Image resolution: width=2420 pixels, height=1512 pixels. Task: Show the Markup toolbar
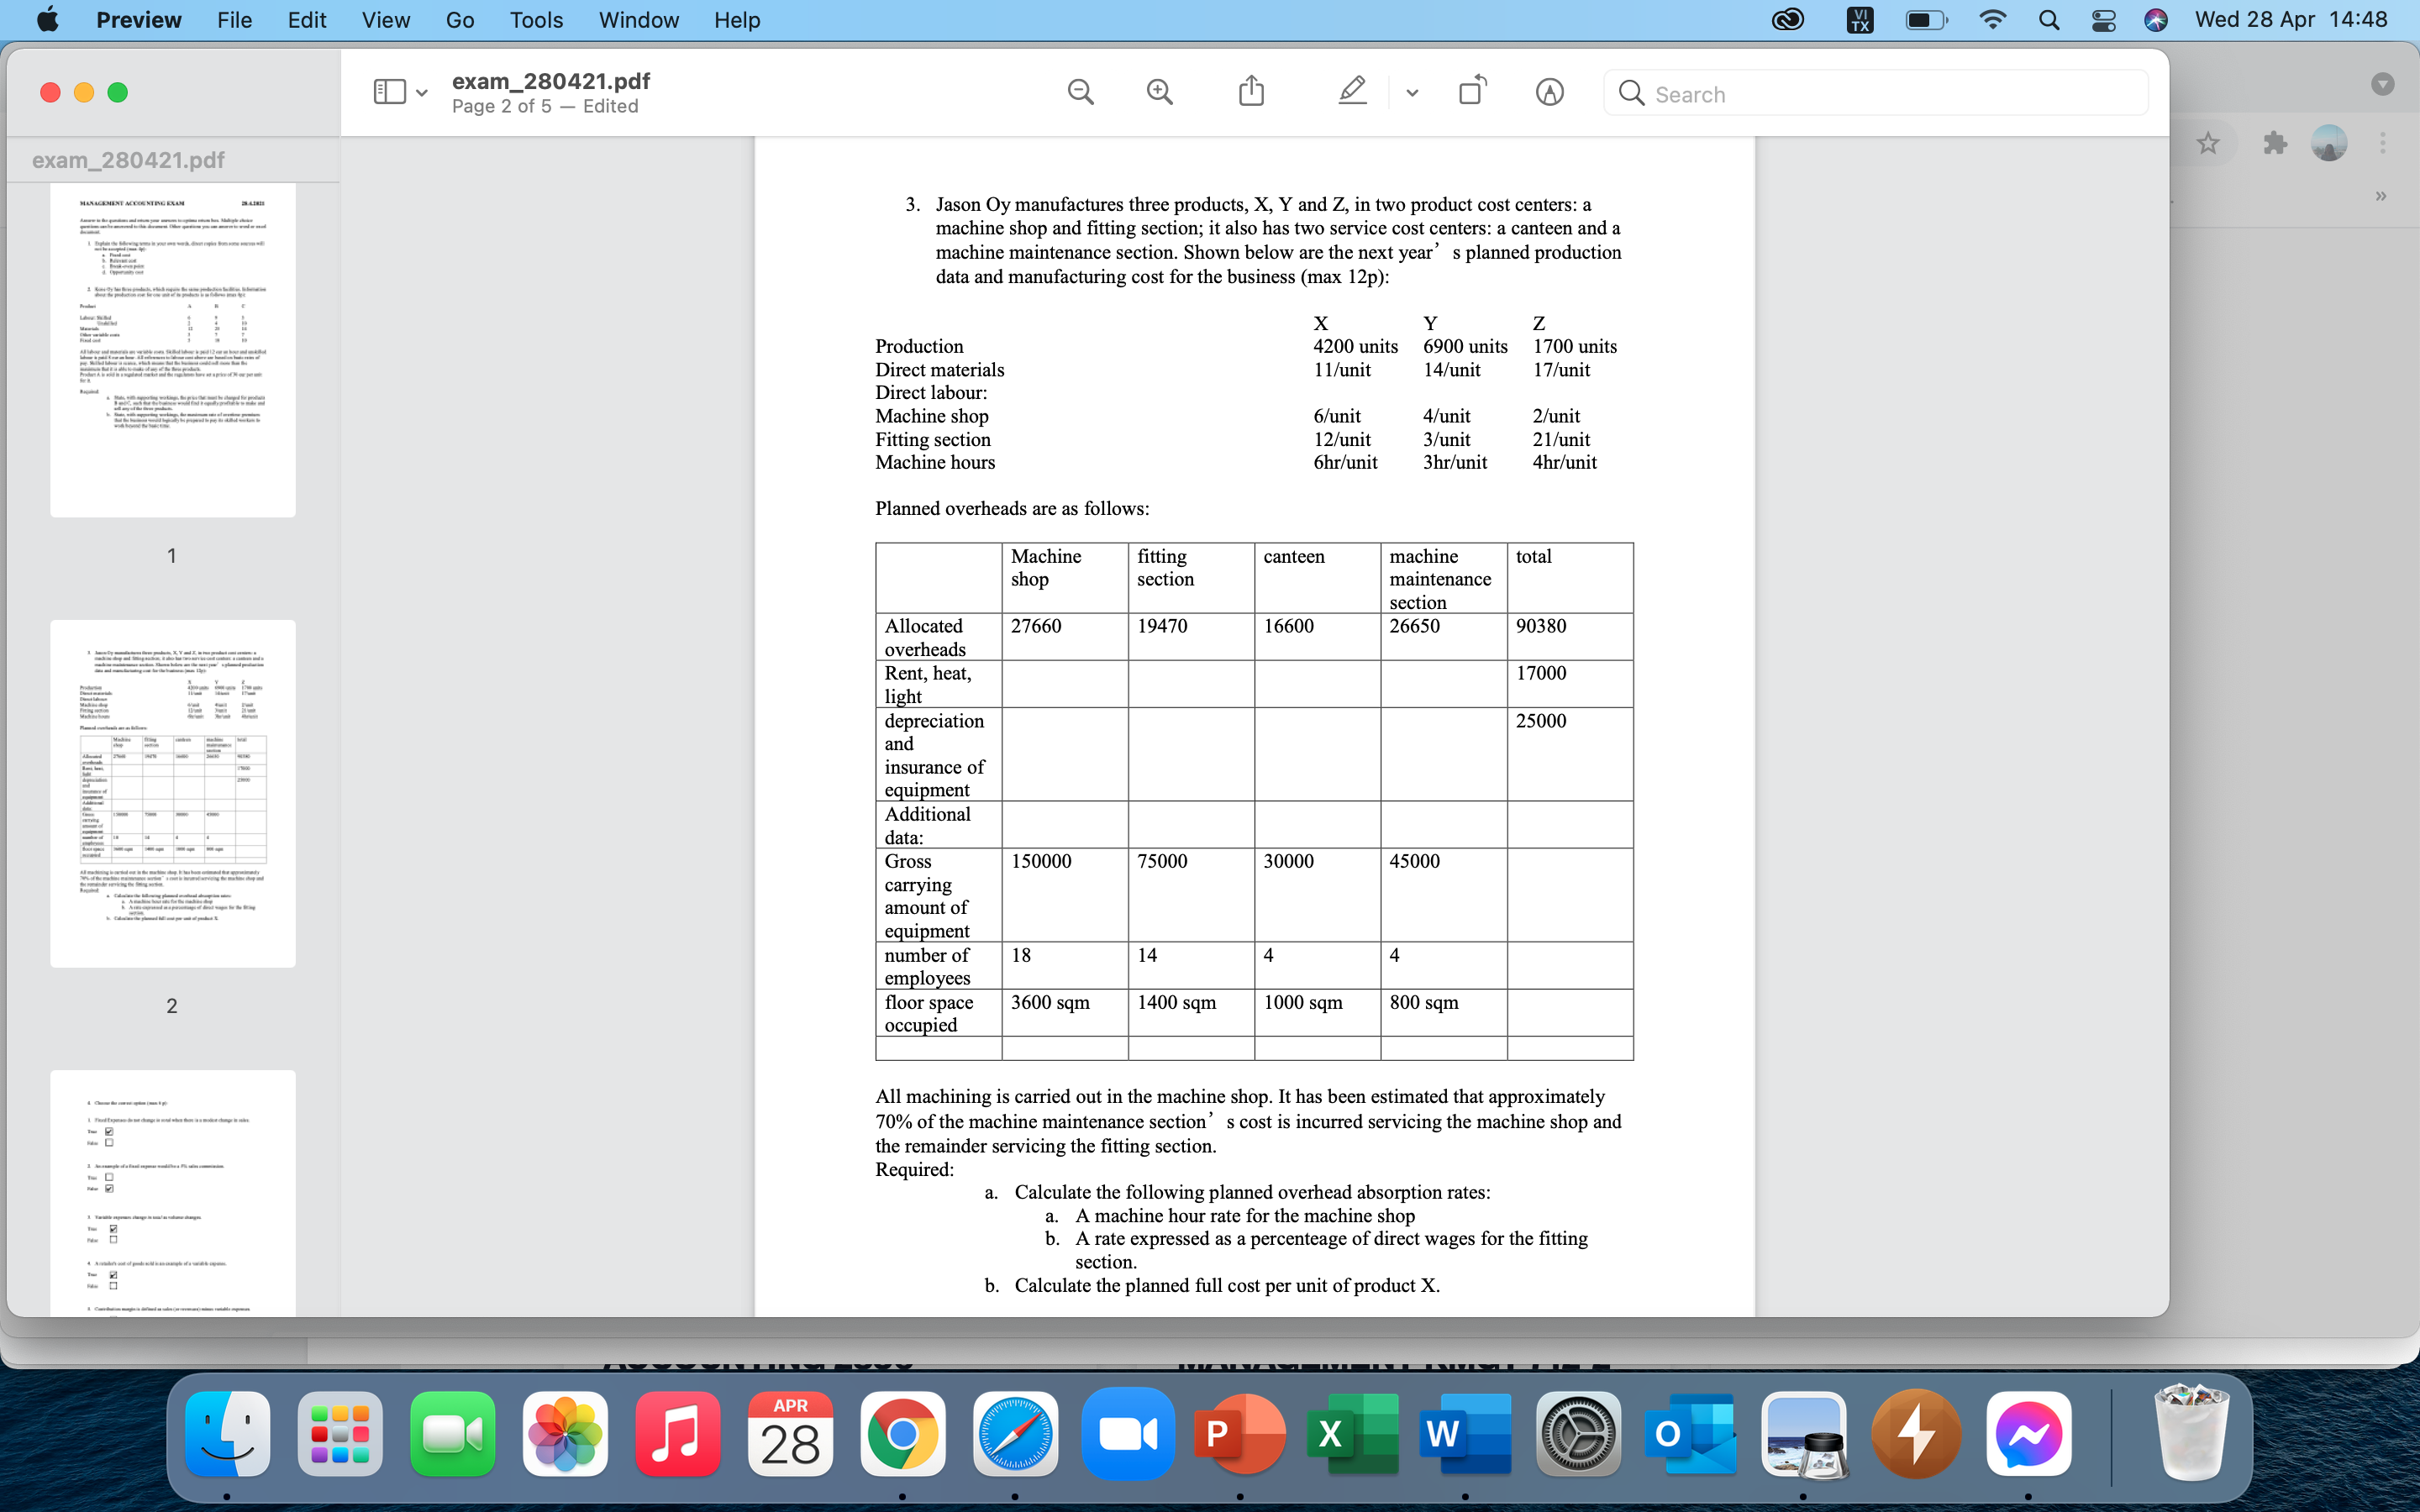click(1549, 93)
